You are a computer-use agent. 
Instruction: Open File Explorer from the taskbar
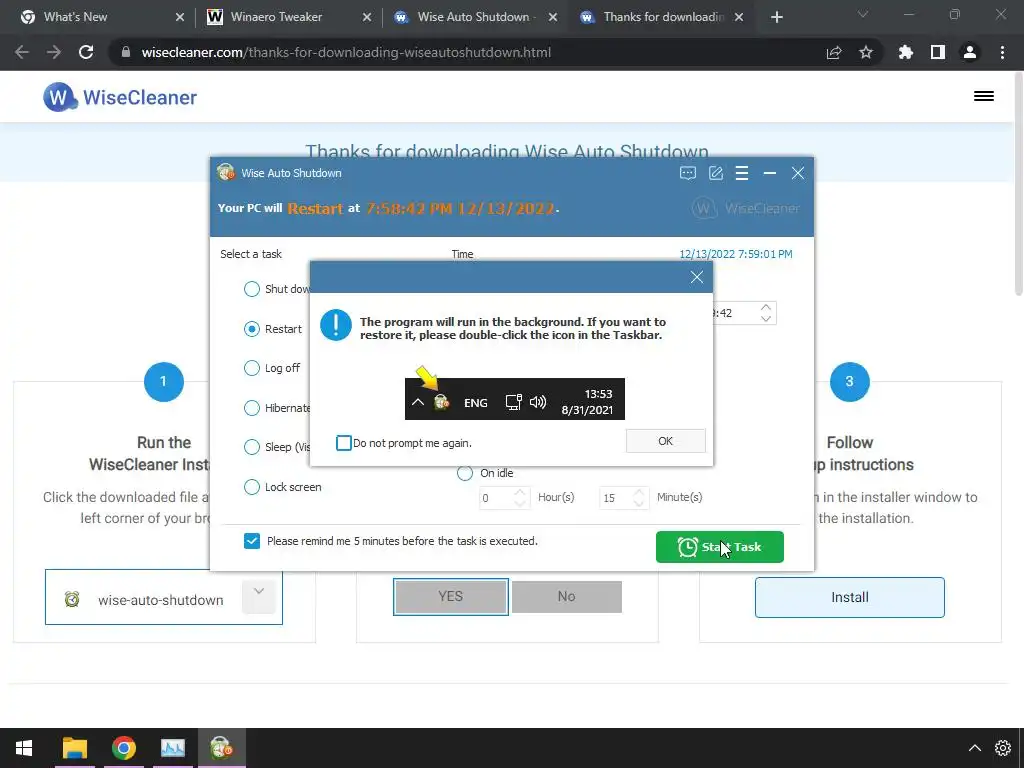[x=74, y=748]
